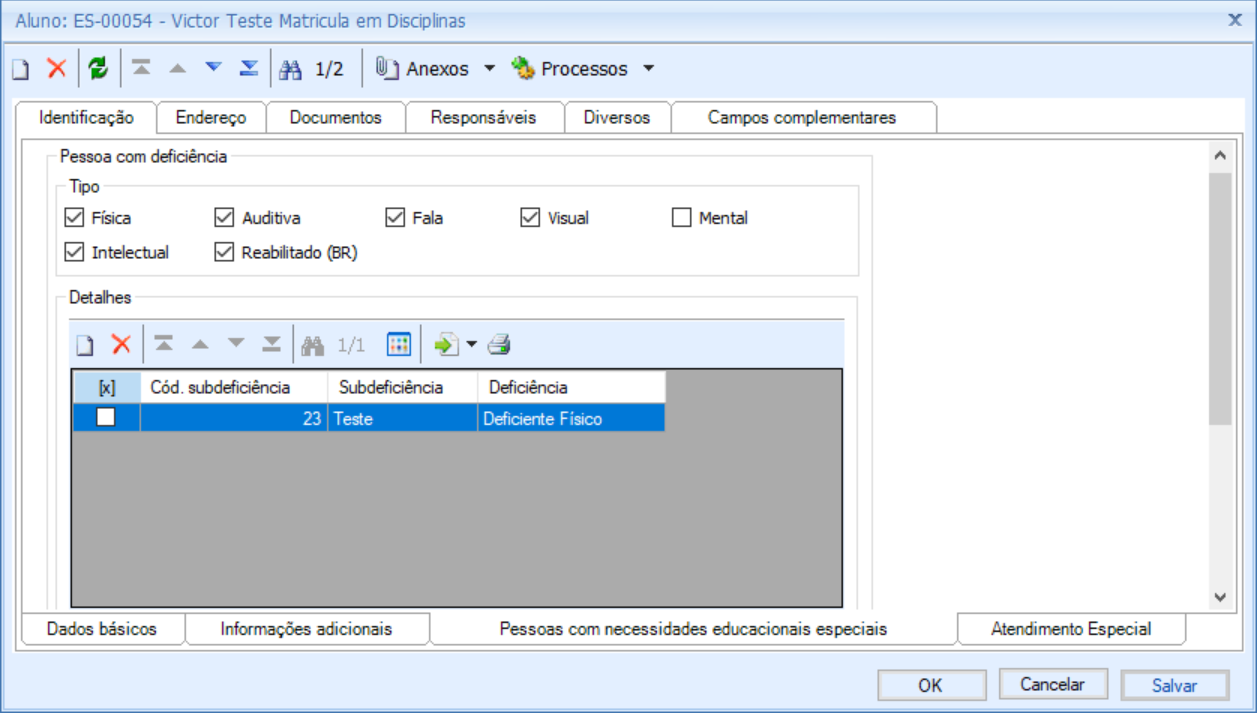Sort by Cód. subdeficiência column header

tap(234, 387)
